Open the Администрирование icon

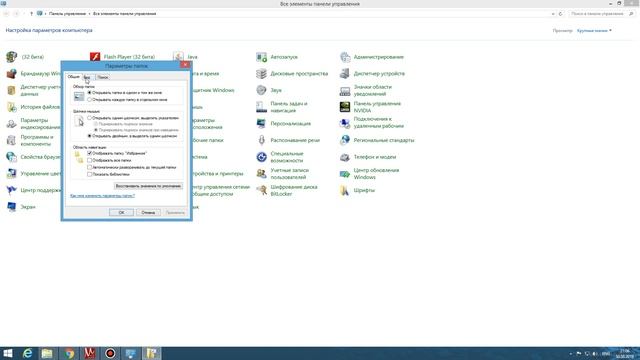point(345,57)
